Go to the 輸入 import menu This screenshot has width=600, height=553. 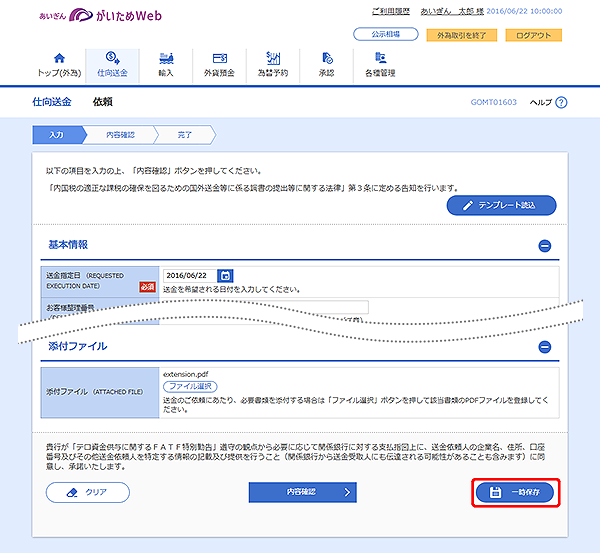click(165, 65)
